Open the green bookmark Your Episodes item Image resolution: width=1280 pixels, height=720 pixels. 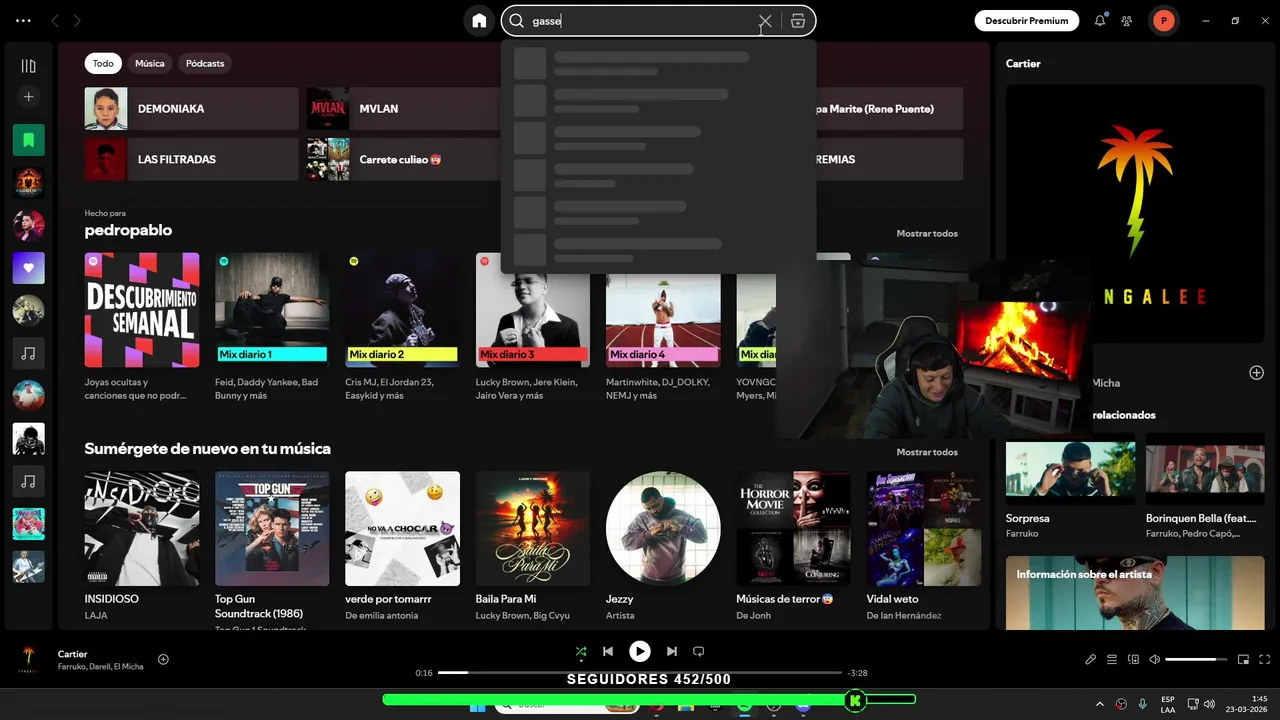pos(28,140)
